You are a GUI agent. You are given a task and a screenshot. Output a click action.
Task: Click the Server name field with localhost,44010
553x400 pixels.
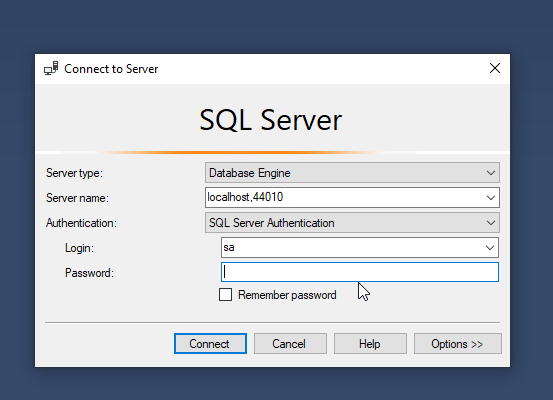[x=344, y=198]
